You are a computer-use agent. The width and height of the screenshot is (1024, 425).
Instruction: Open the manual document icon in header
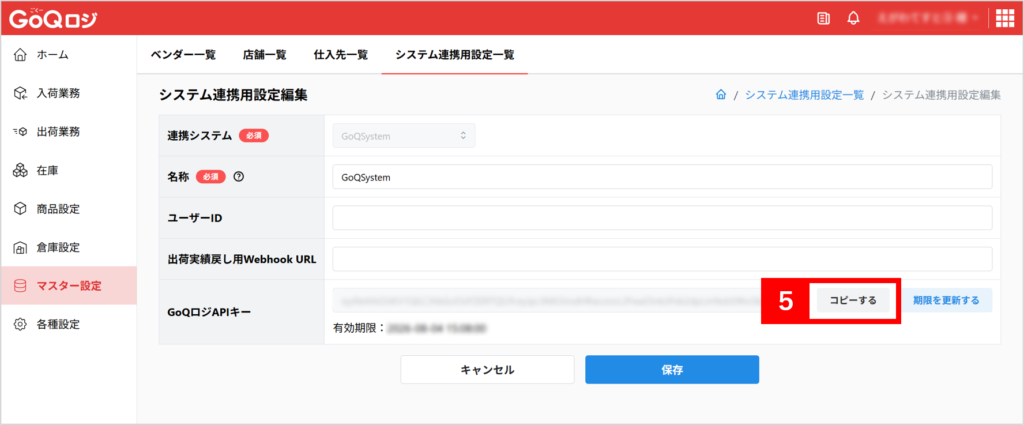click(824, 18)
